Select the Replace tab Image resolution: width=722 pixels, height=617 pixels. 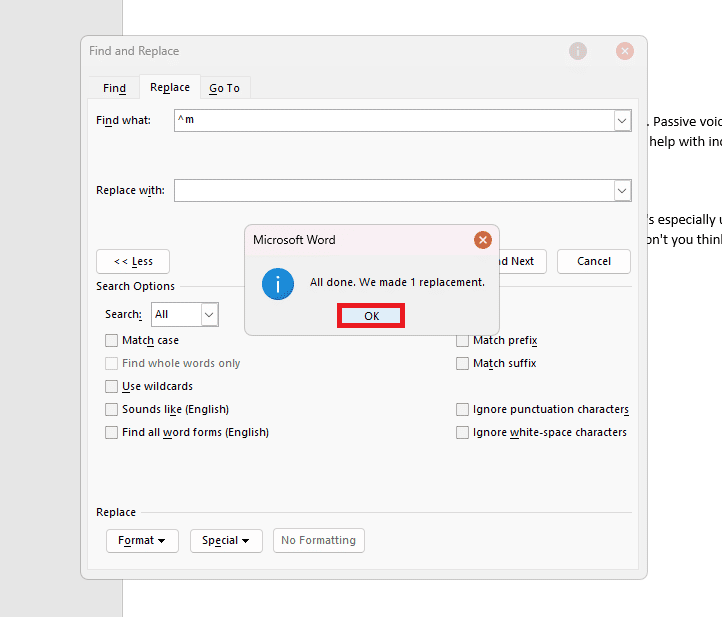click(170, 88)
